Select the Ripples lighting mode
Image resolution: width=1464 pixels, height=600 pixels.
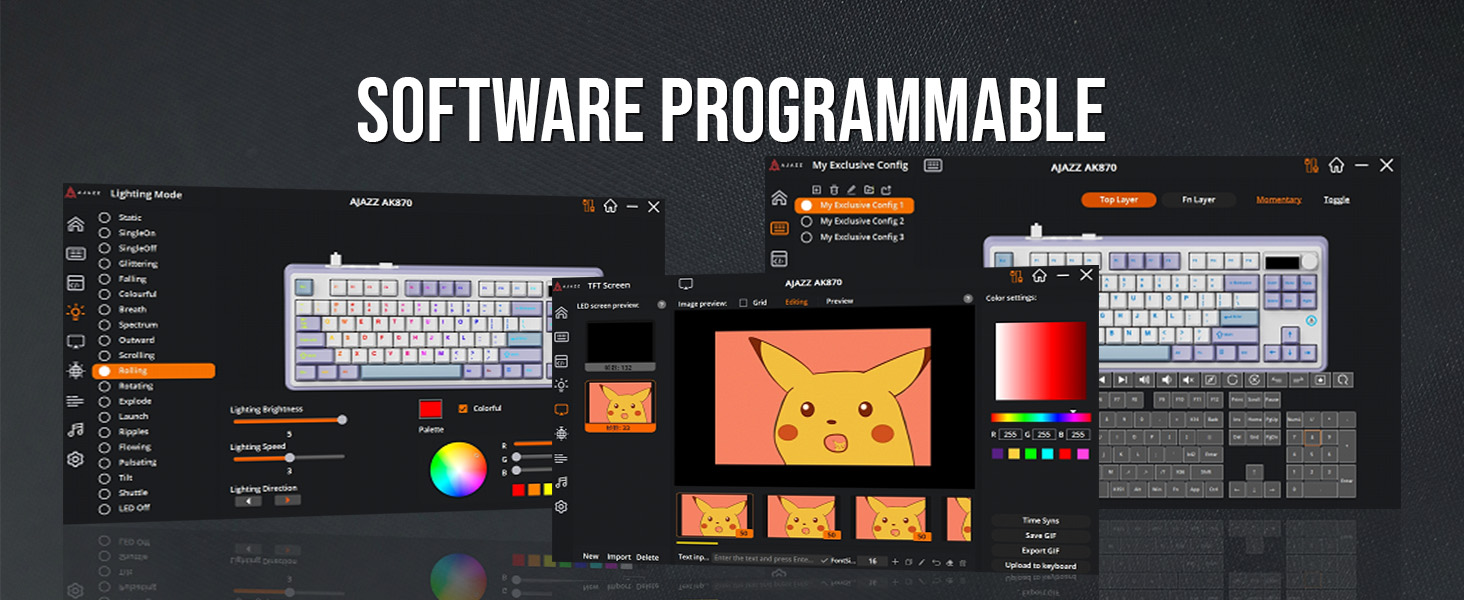(x=124, y=431)
